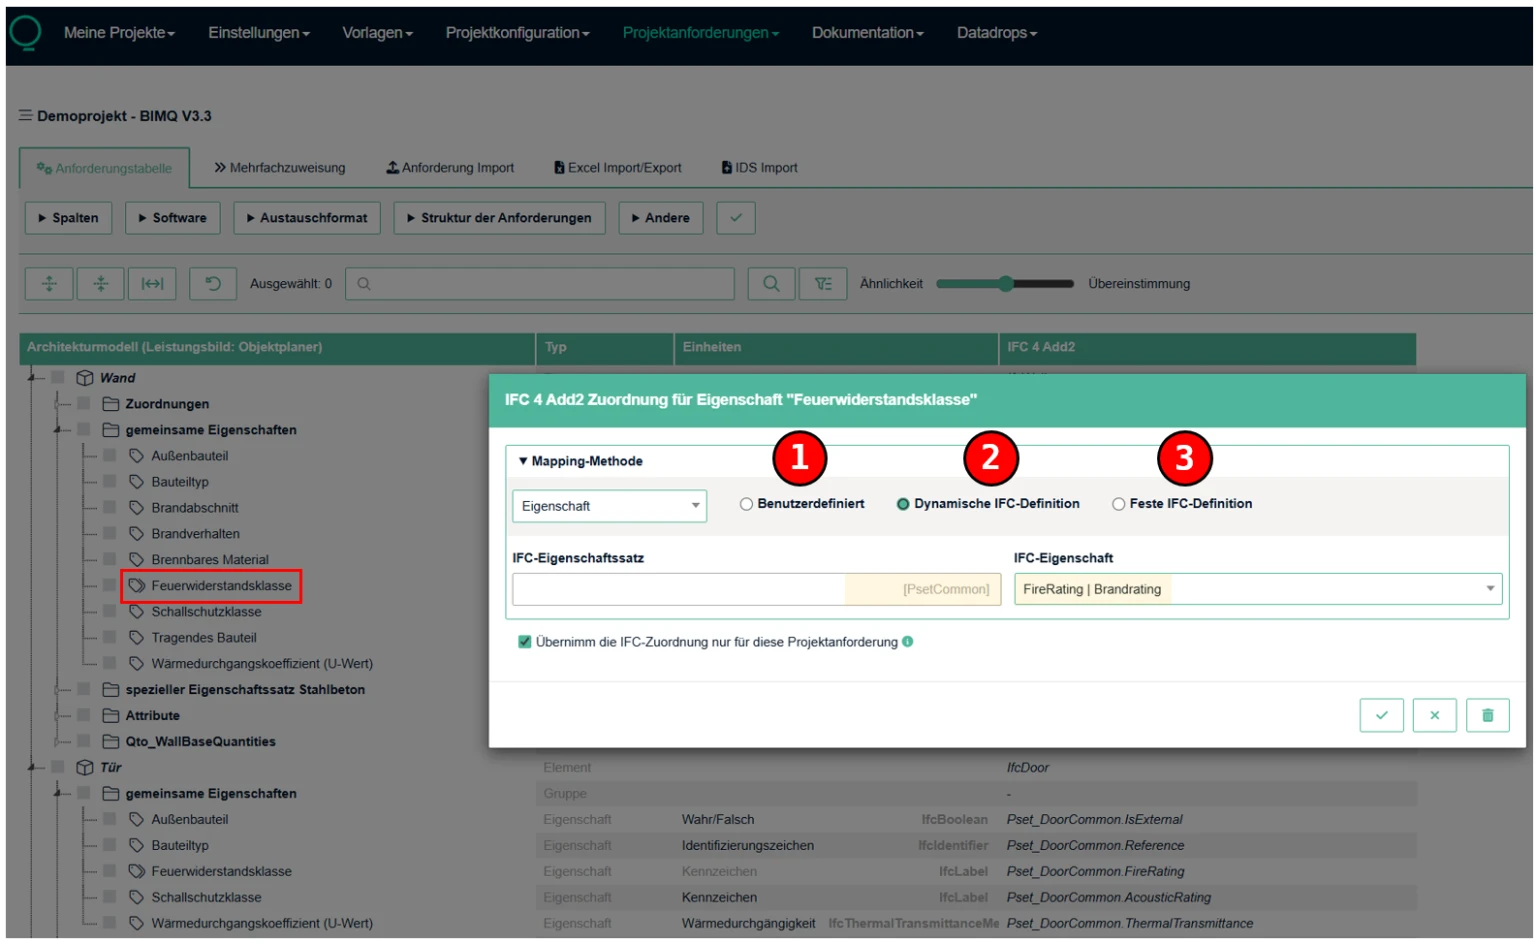1536x944 pixels.
Task: Click the Struktur der Anforderungen button
Action: (x=499, y=218)
